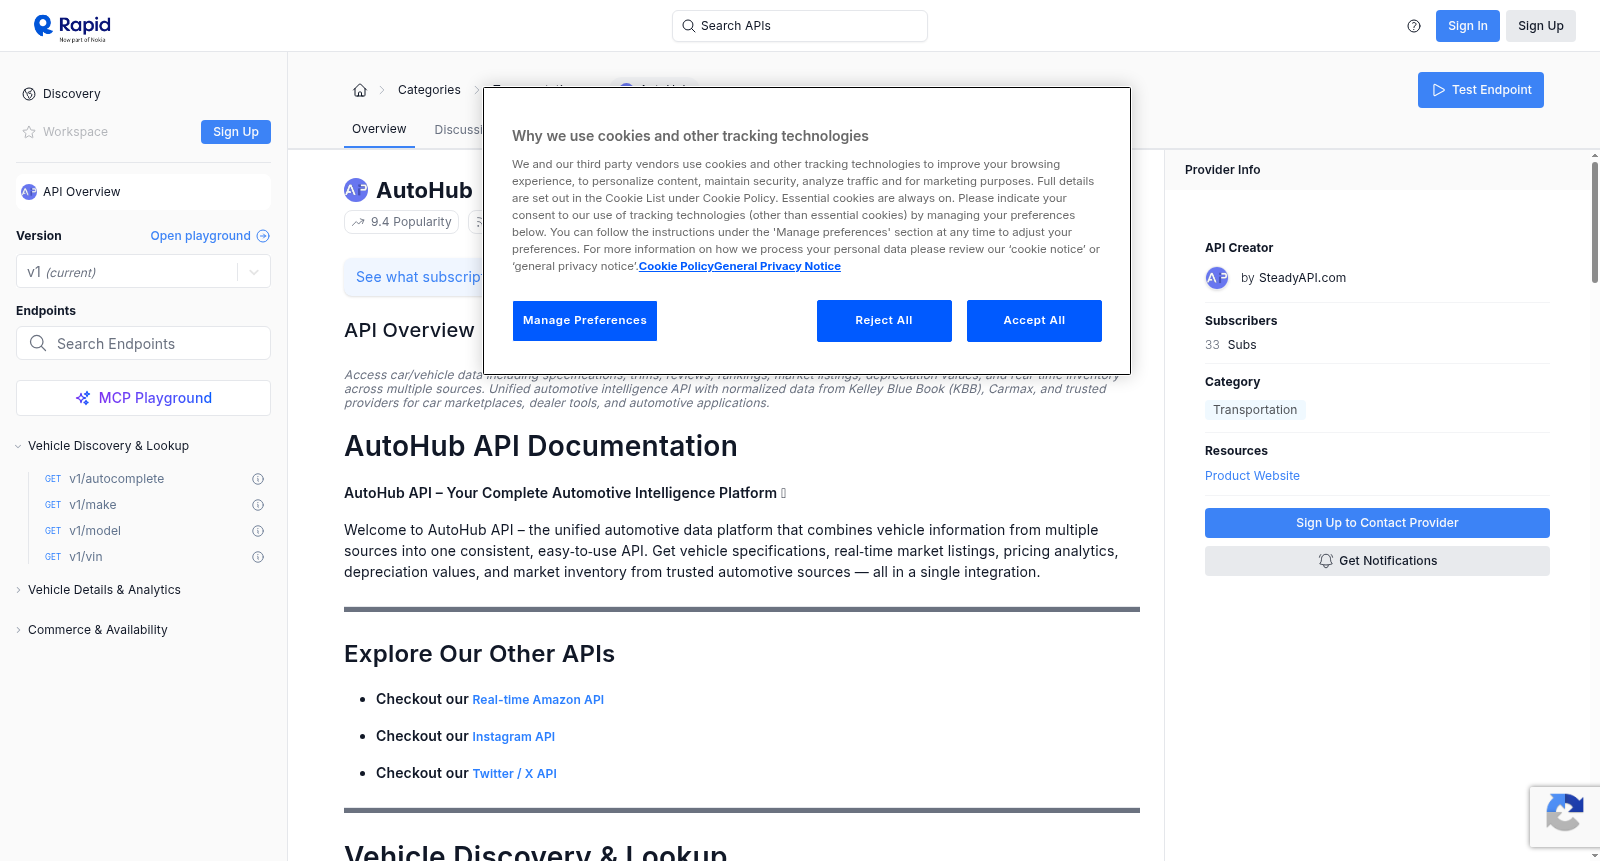
Task: Open the Twitter / X API link
Action: tap(514, 774)
